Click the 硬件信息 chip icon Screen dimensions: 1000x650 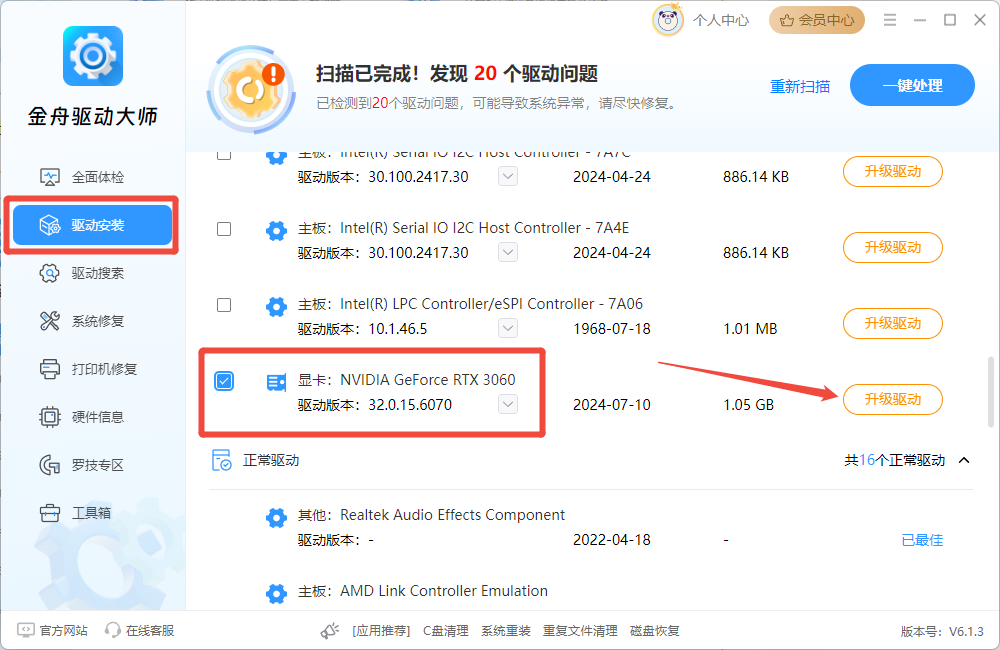tap(50, 417)
